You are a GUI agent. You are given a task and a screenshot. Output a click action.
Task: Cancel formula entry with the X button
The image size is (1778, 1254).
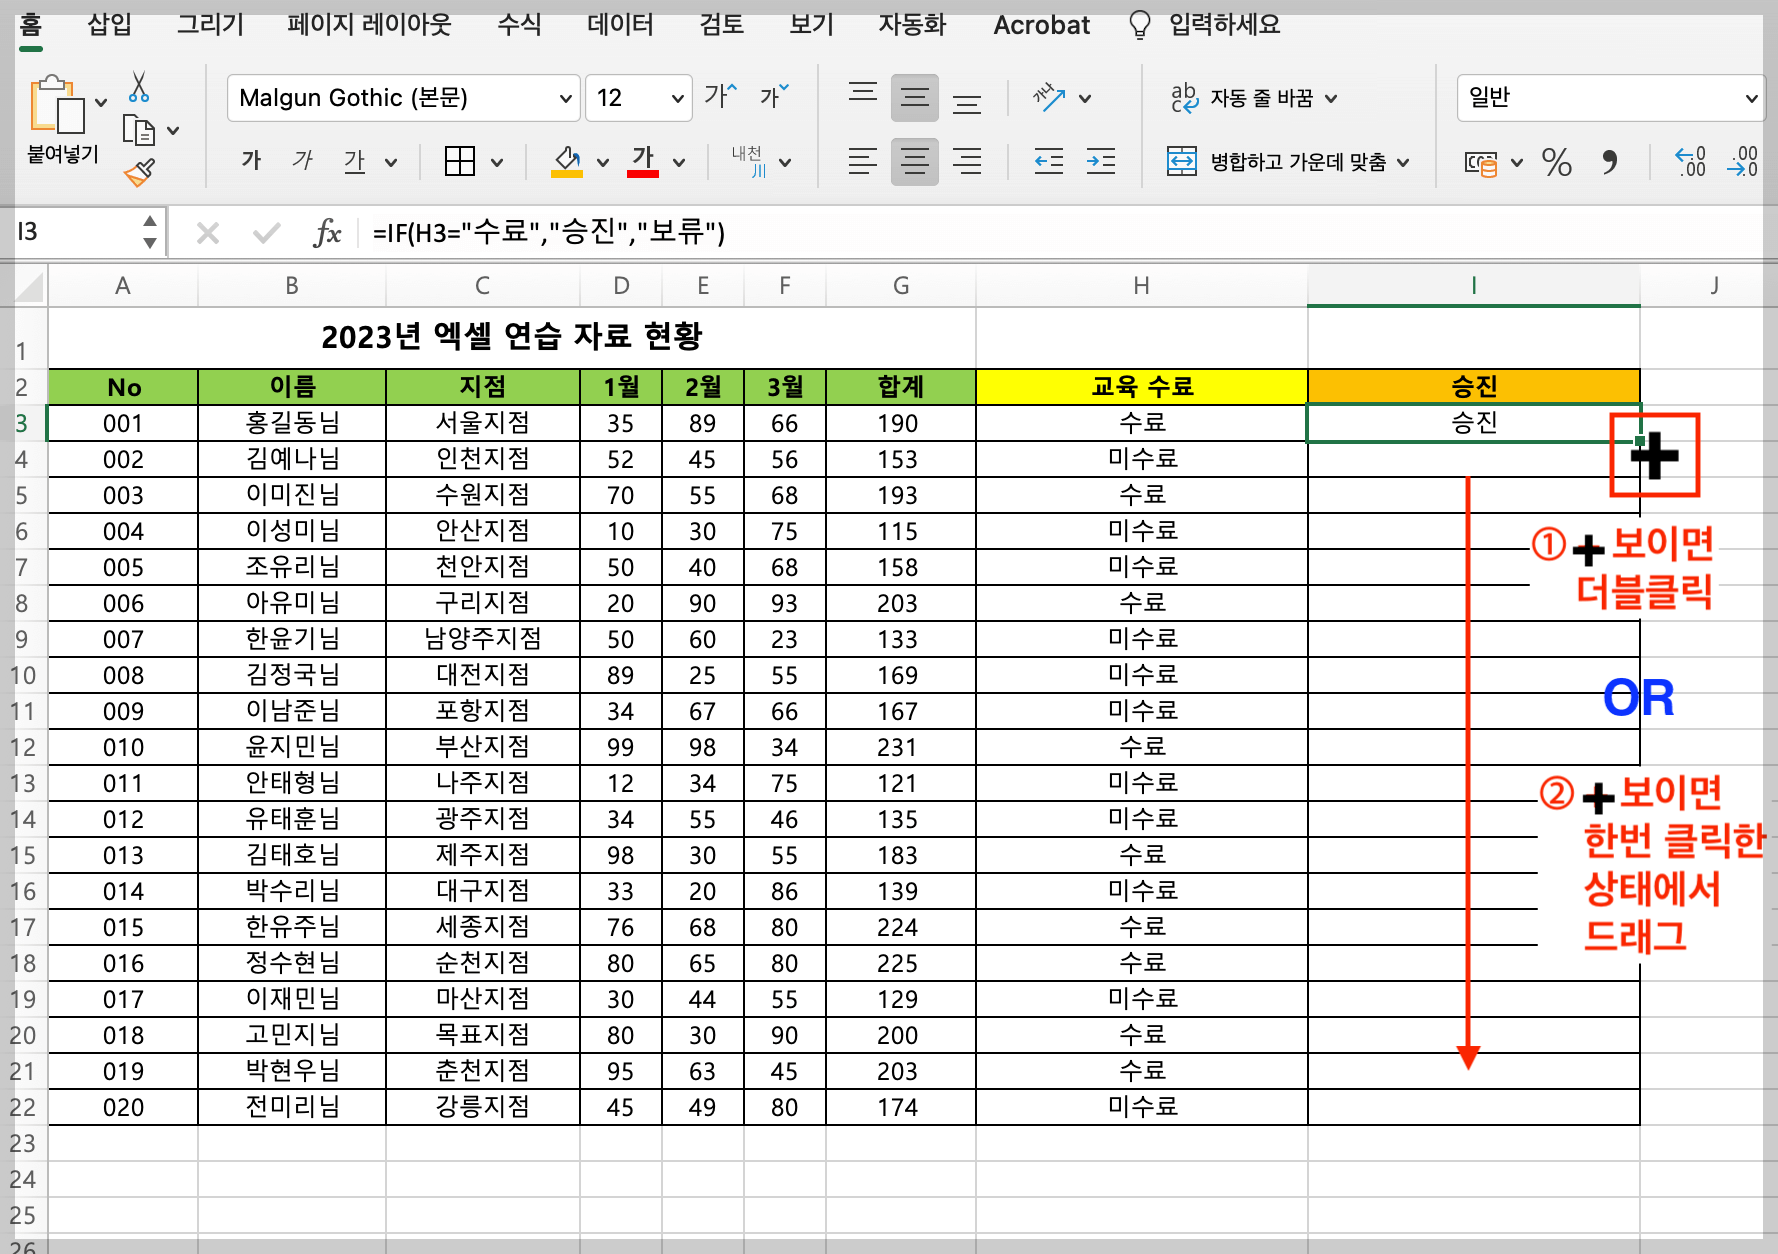(208, 232)
